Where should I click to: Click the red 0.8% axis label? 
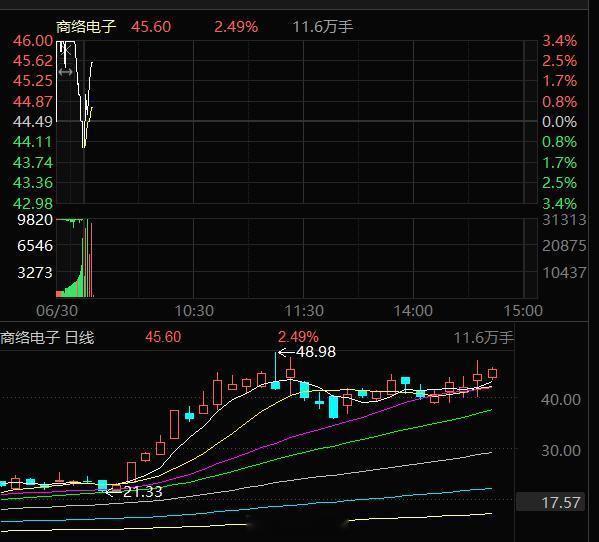[560, 102]
